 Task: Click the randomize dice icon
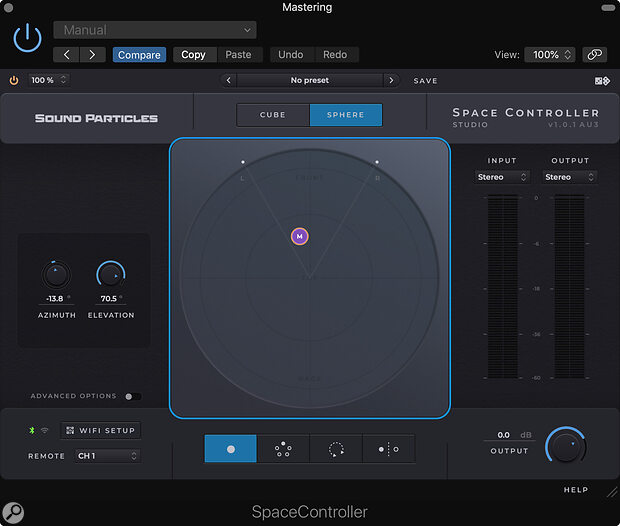tap(602, 81)
